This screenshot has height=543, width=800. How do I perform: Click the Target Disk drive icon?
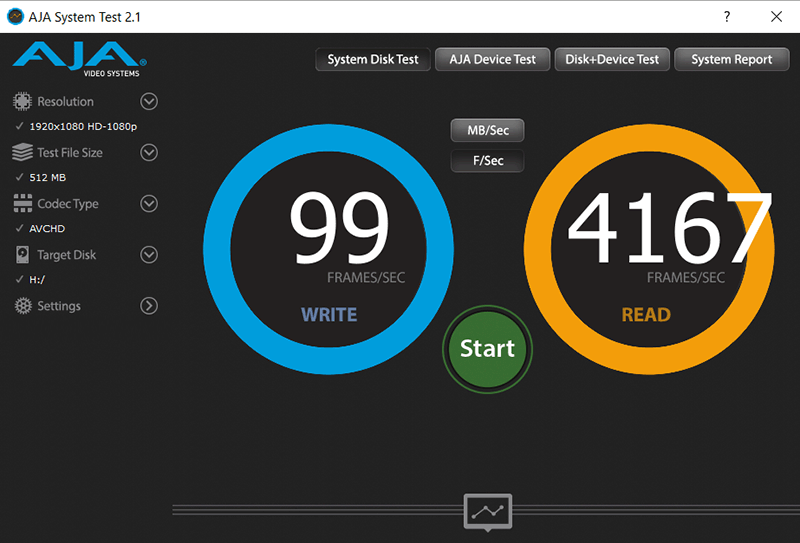tap(22, 254)
